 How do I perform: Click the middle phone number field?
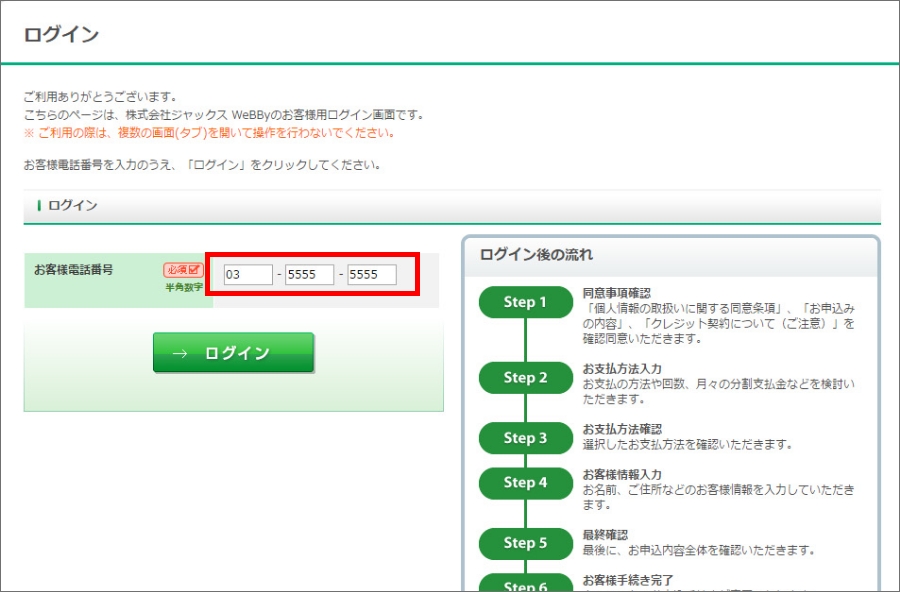[309, 274]
